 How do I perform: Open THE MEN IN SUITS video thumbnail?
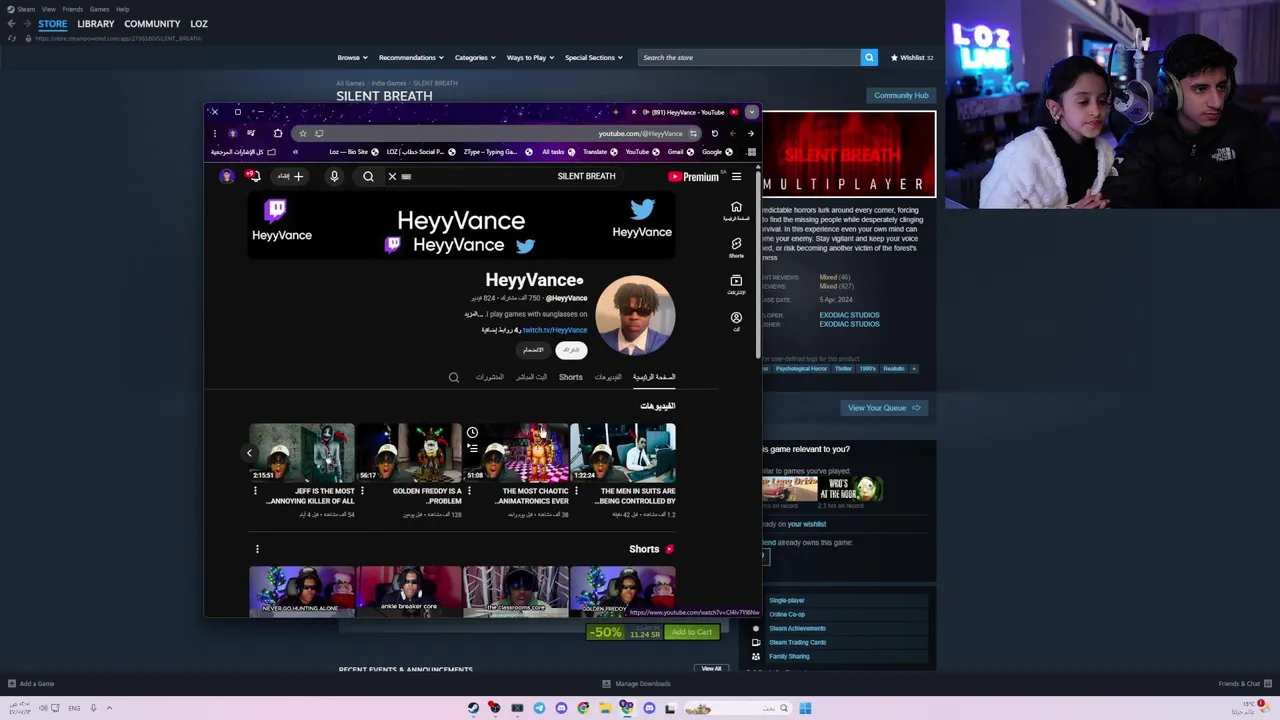coord(623,453)
